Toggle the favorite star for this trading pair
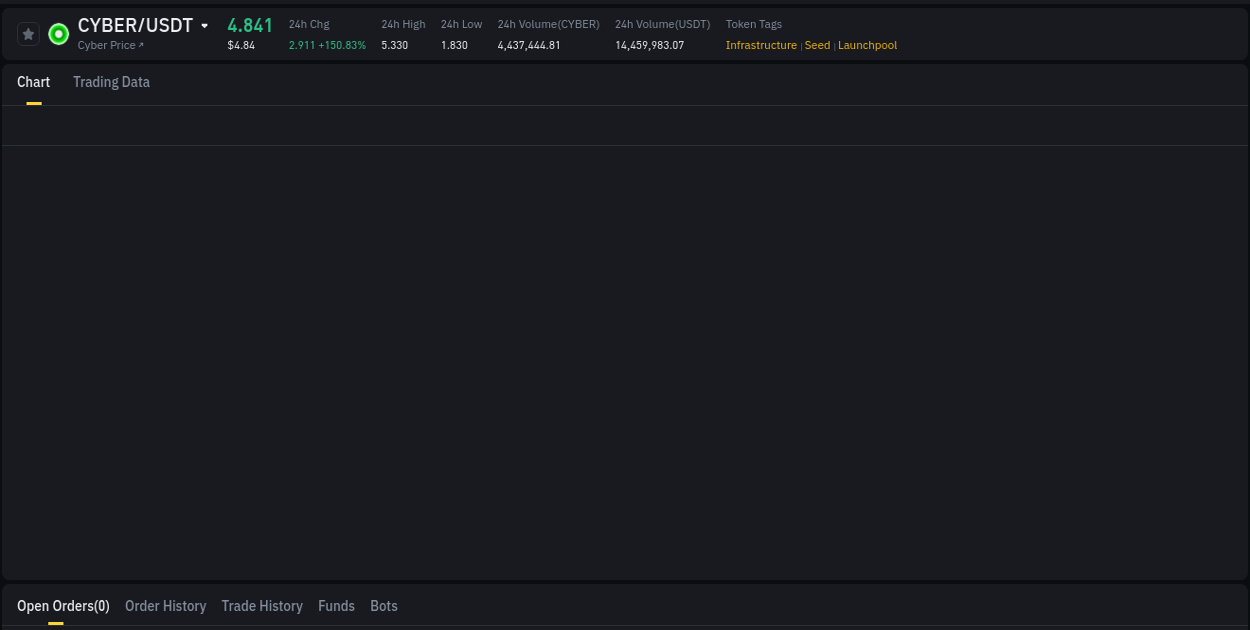The width and height of the screenshot is (1250, 630). pyautogui.click(x=28, y=33)
